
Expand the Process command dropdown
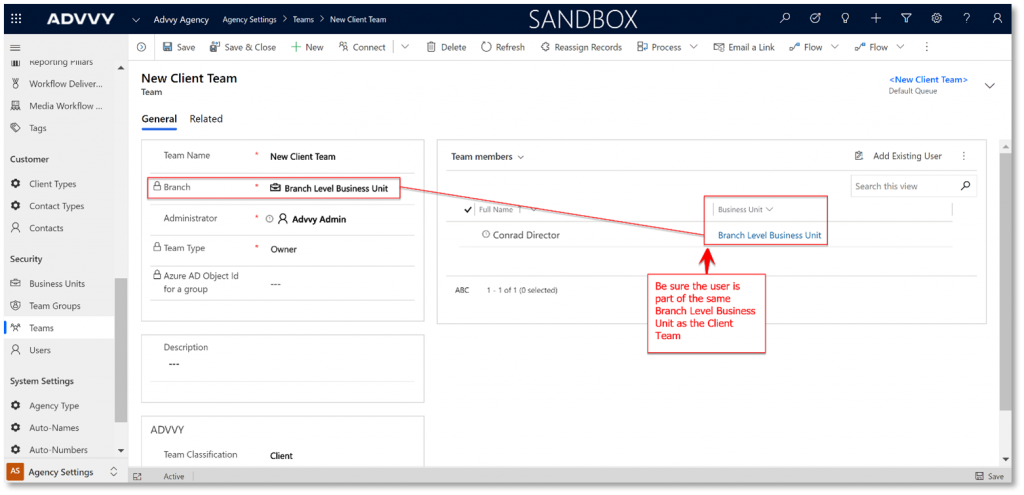pos(690,47)
